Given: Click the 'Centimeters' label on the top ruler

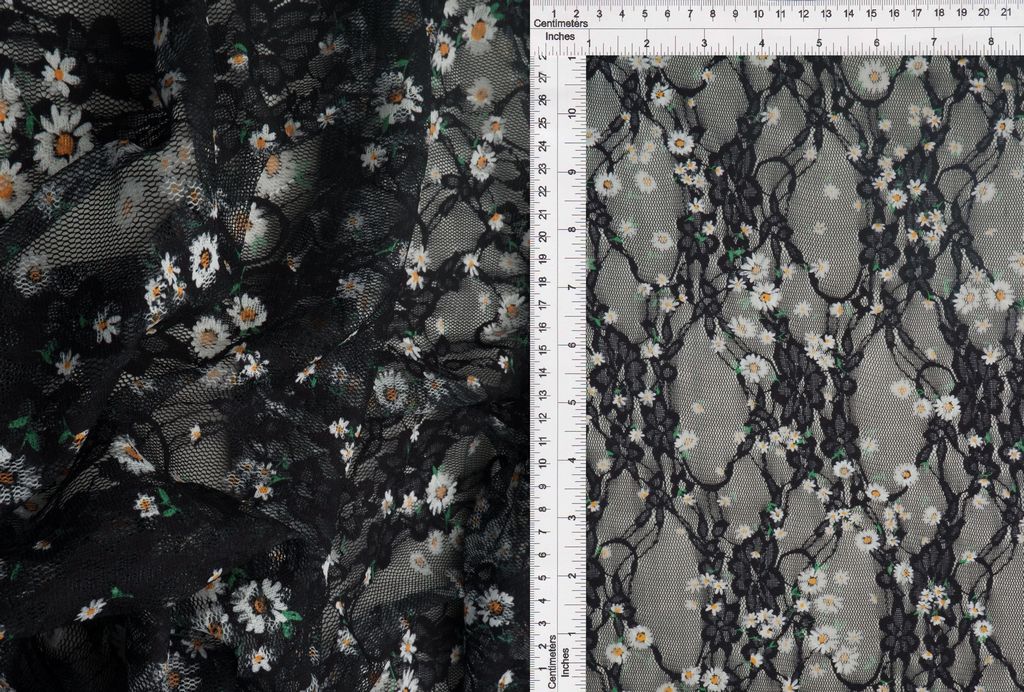Looking at the screenshot, I should pyautogui.click(x=560, y=24).
